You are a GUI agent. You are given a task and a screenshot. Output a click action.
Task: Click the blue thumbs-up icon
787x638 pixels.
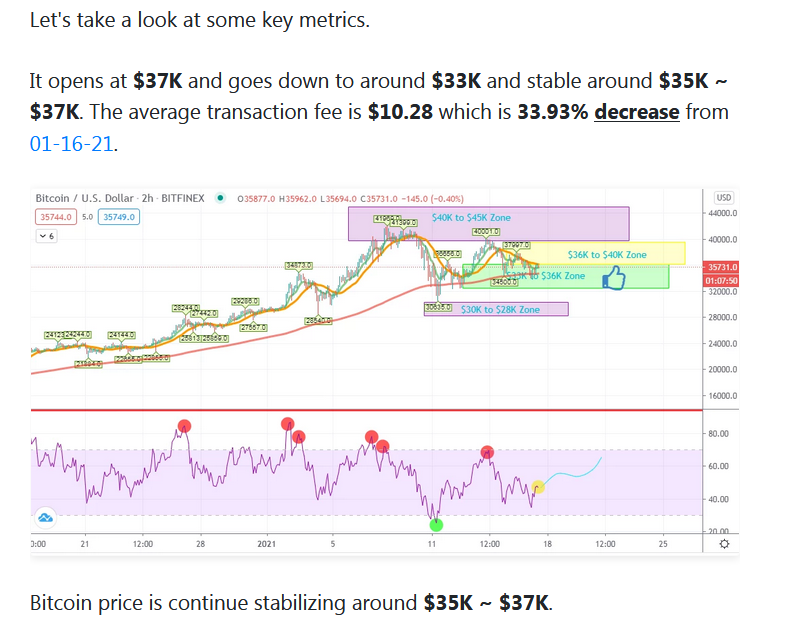(613, 278)
